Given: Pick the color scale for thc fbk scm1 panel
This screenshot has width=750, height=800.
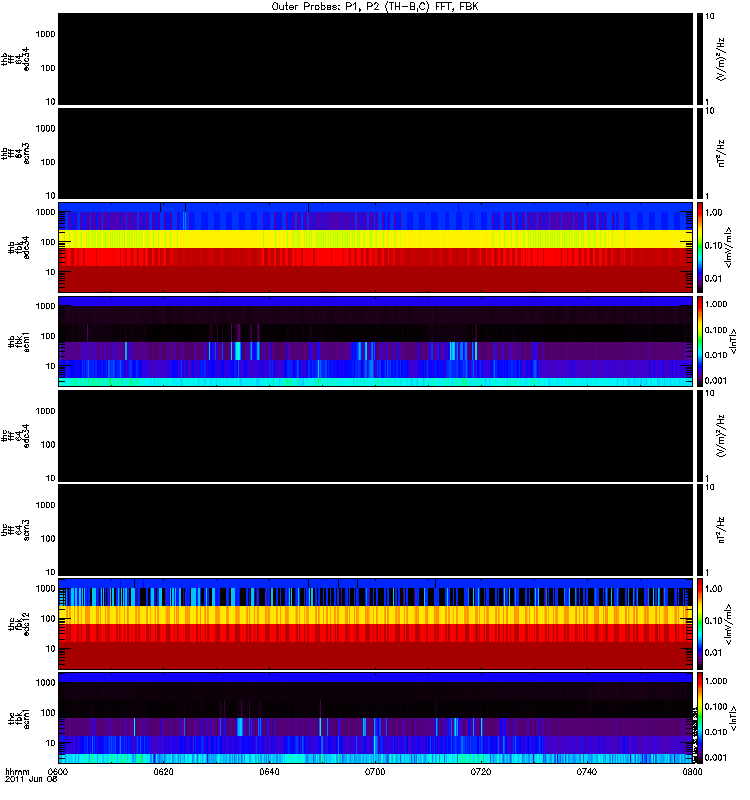Looking at the screenshot, I should [702, 717].
